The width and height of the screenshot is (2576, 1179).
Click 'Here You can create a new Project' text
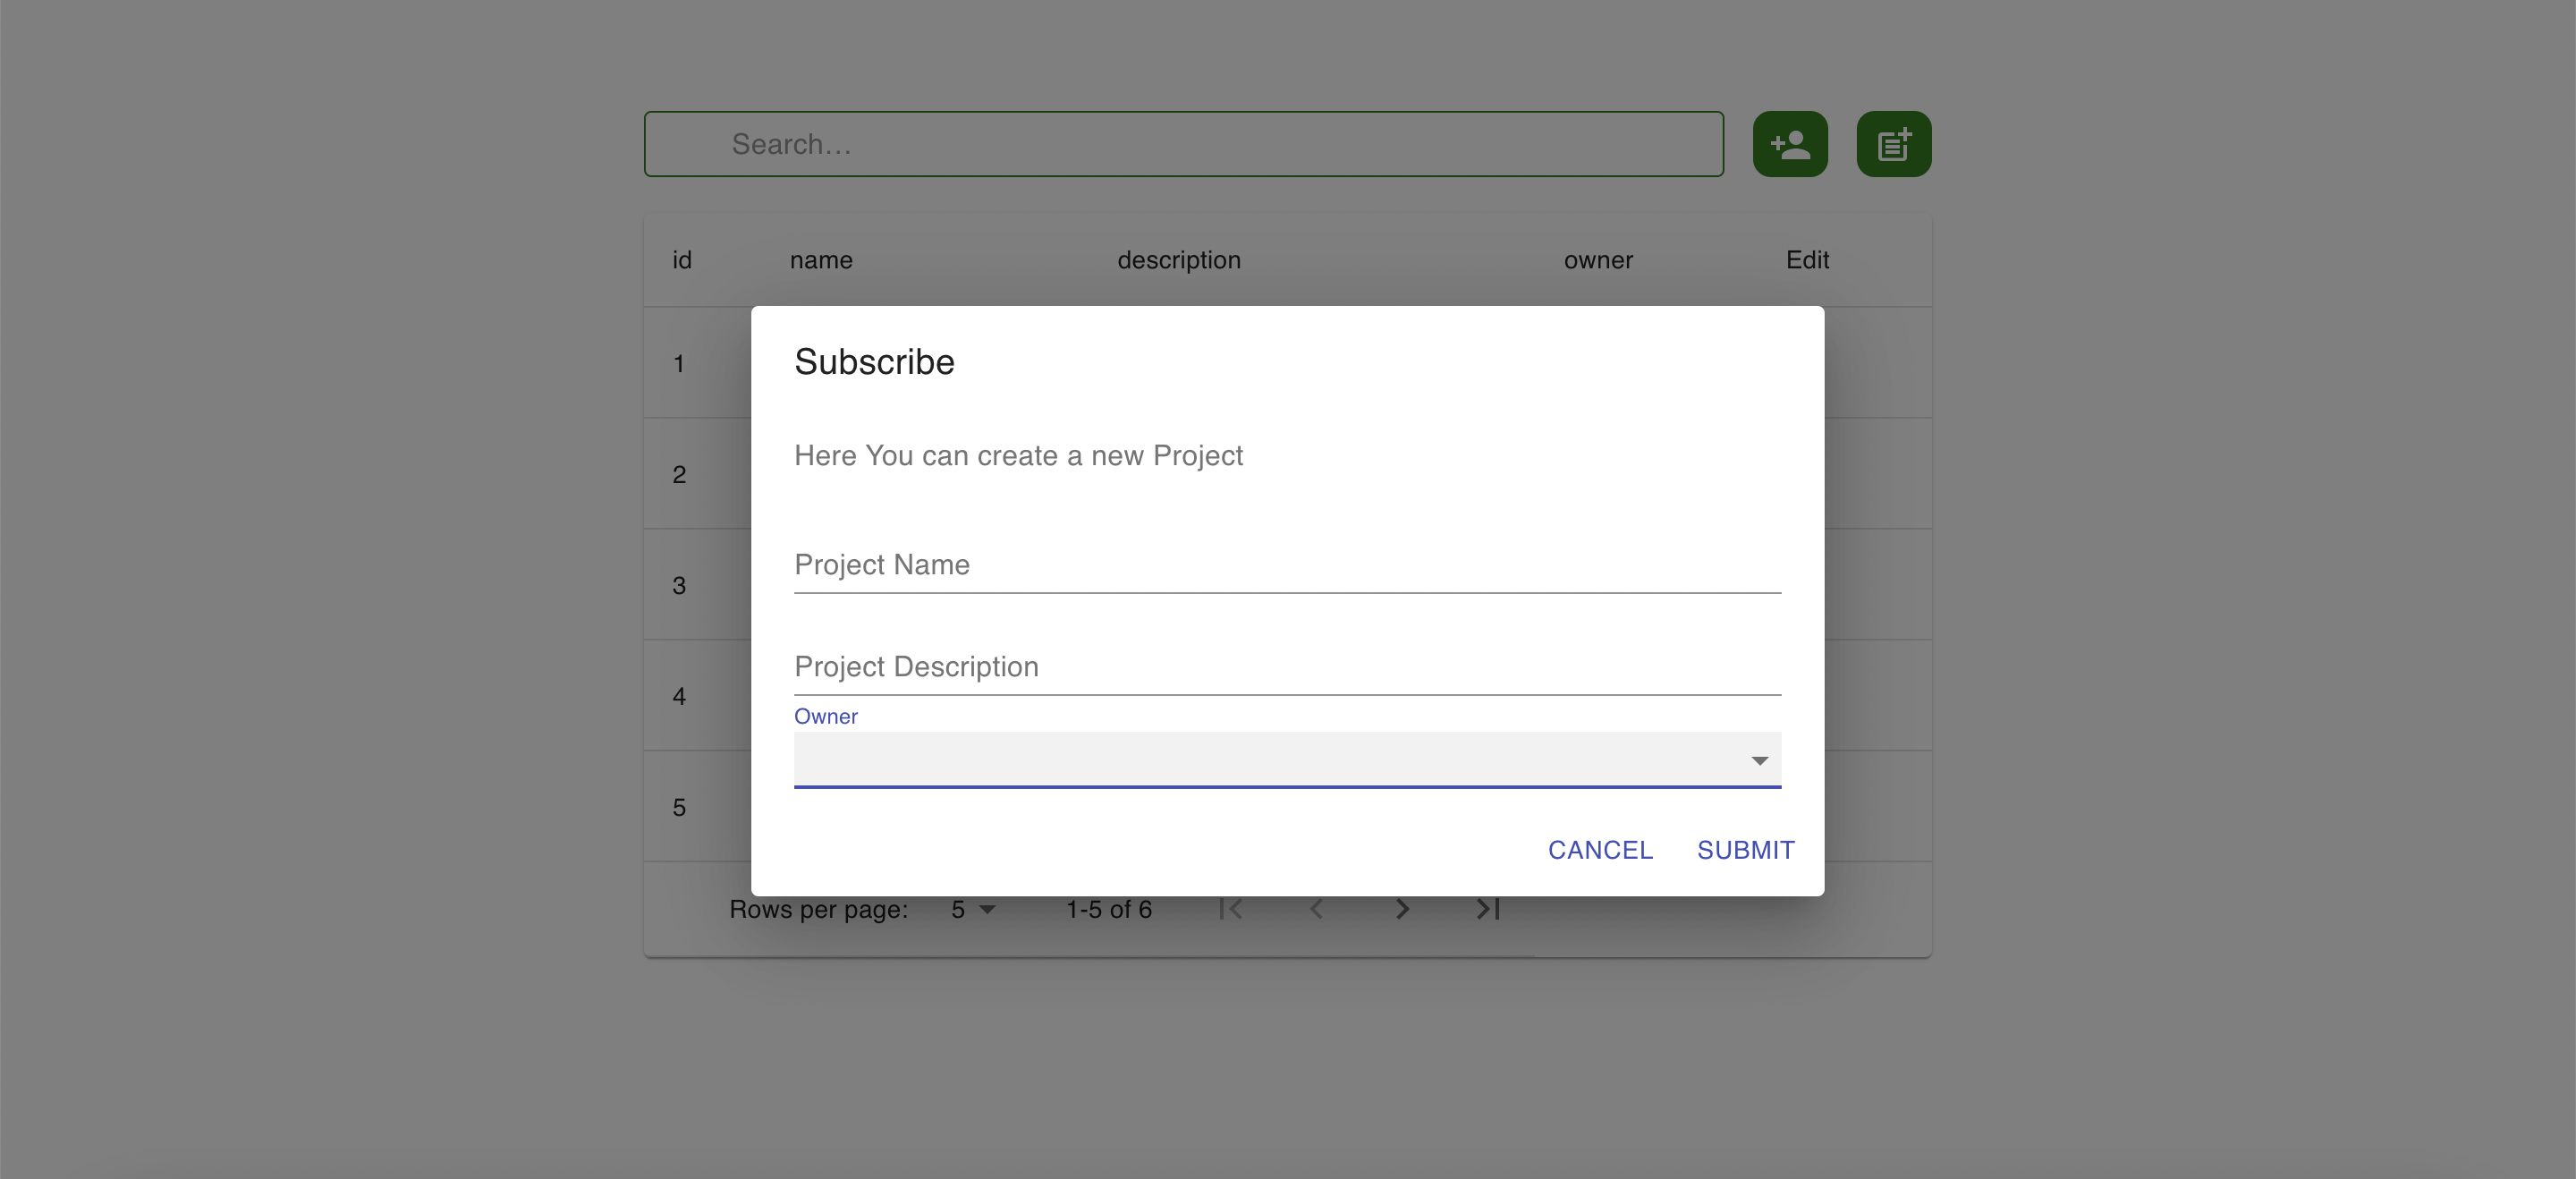click(x=1018, y=456)
